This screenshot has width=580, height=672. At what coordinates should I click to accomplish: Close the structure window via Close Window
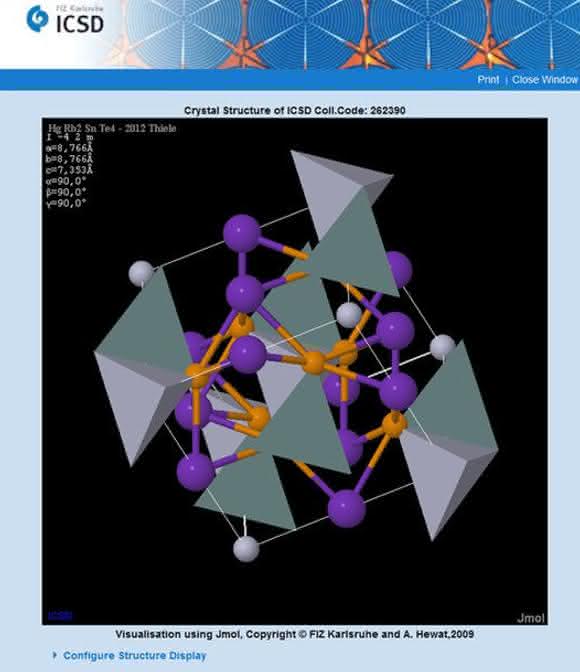545,80
